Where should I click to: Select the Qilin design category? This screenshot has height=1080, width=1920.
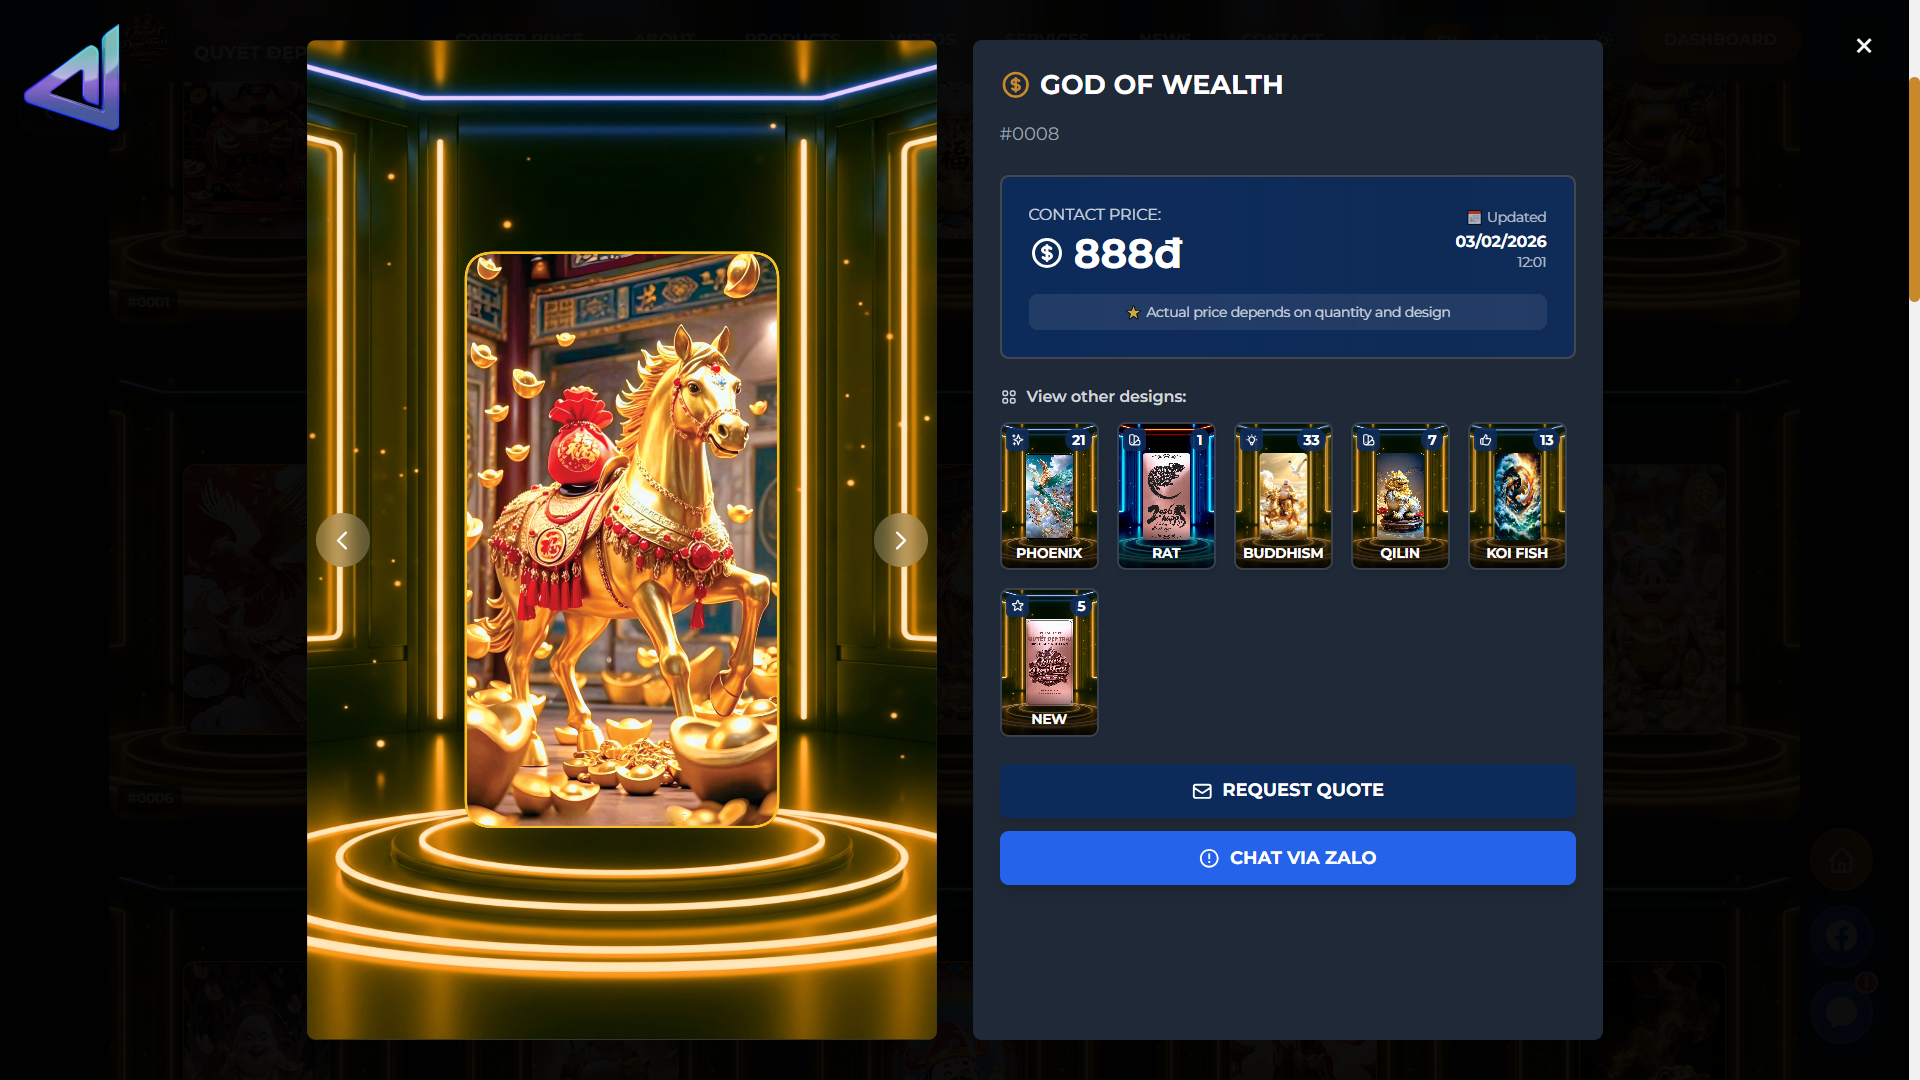click(1400, 496)
